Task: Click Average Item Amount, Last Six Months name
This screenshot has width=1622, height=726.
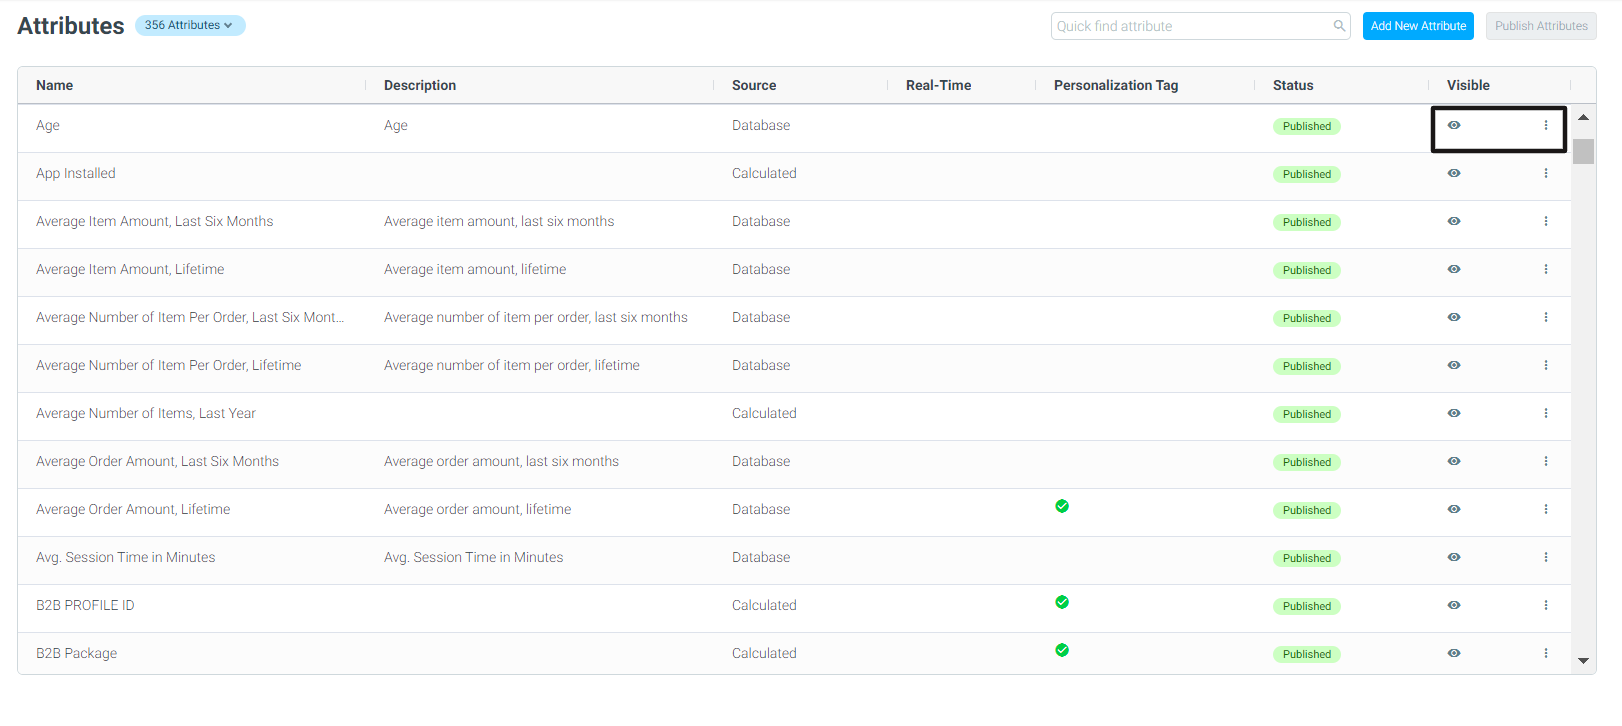Action: (154, 221)
